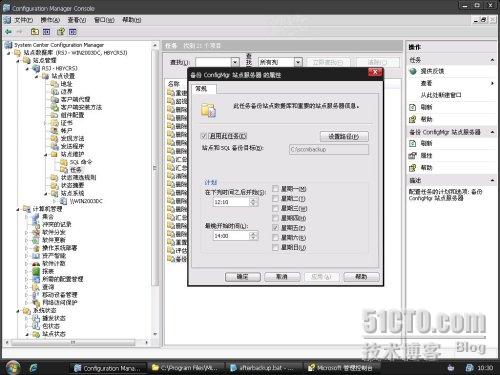Click the 发现方法 icon in the tree
The height and width of the screenshot is (375, 500).
(55, 138)
